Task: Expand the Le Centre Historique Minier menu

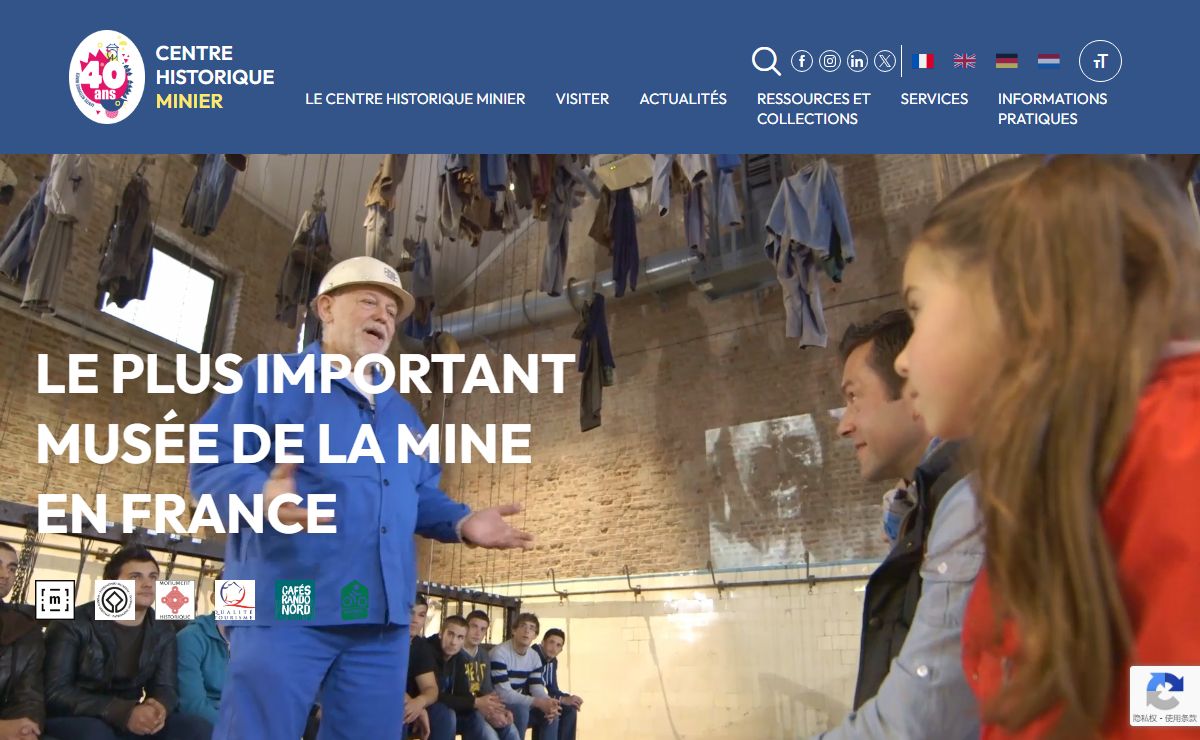Action: pos(415,99)
